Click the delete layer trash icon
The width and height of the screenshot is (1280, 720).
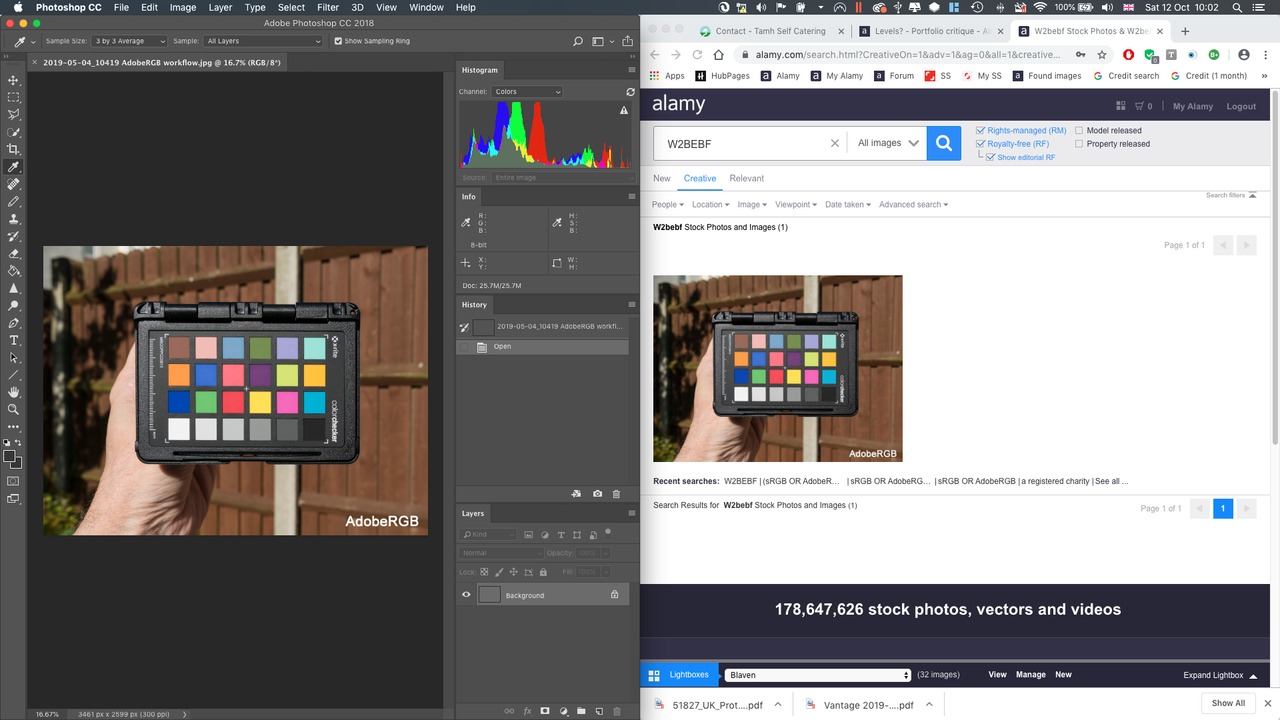[x=616, y=710]
